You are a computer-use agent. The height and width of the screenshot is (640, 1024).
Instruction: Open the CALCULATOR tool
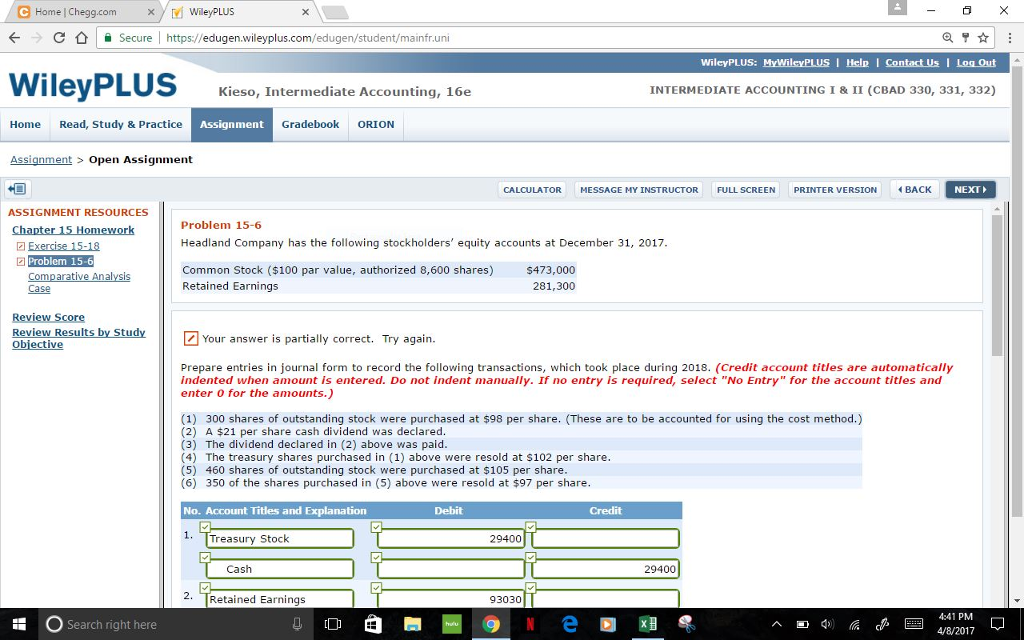[532, 189]
